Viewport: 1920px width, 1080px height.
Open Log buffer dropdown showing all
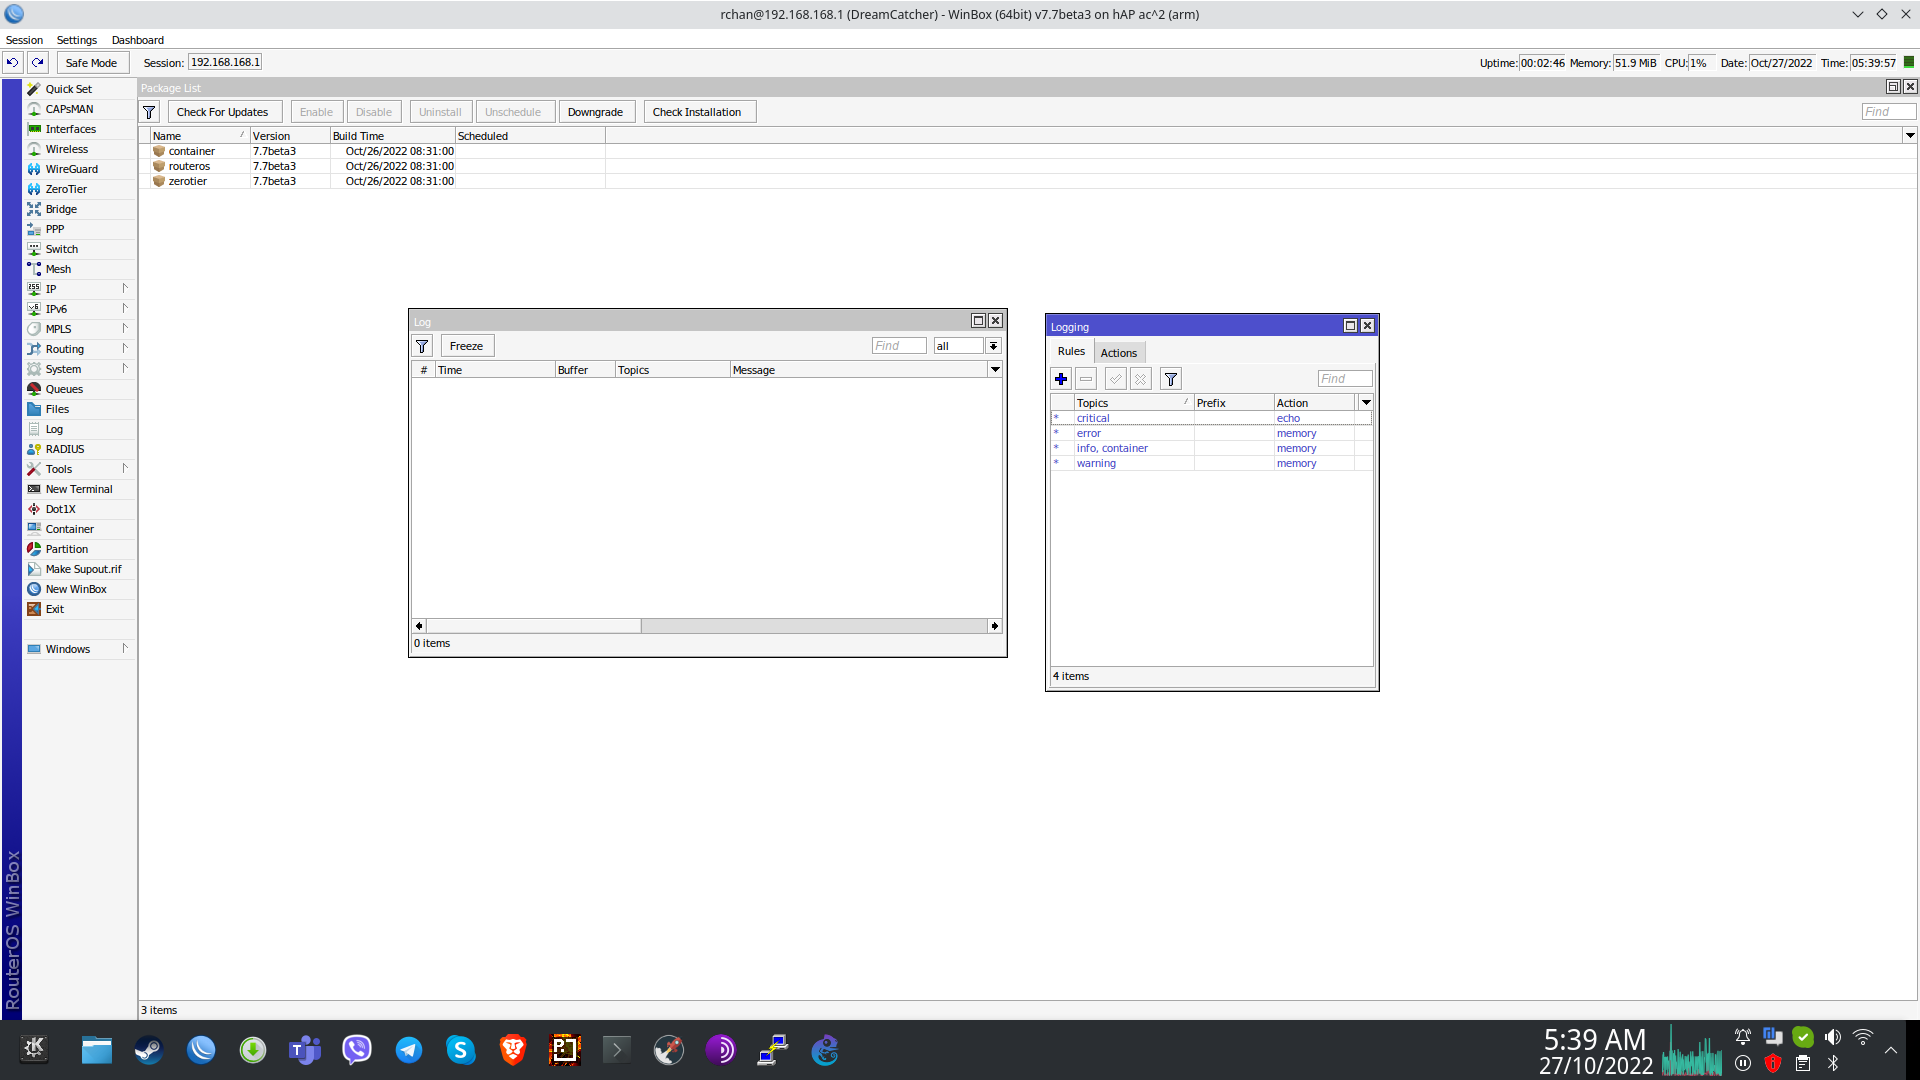[x=993, y=346]
